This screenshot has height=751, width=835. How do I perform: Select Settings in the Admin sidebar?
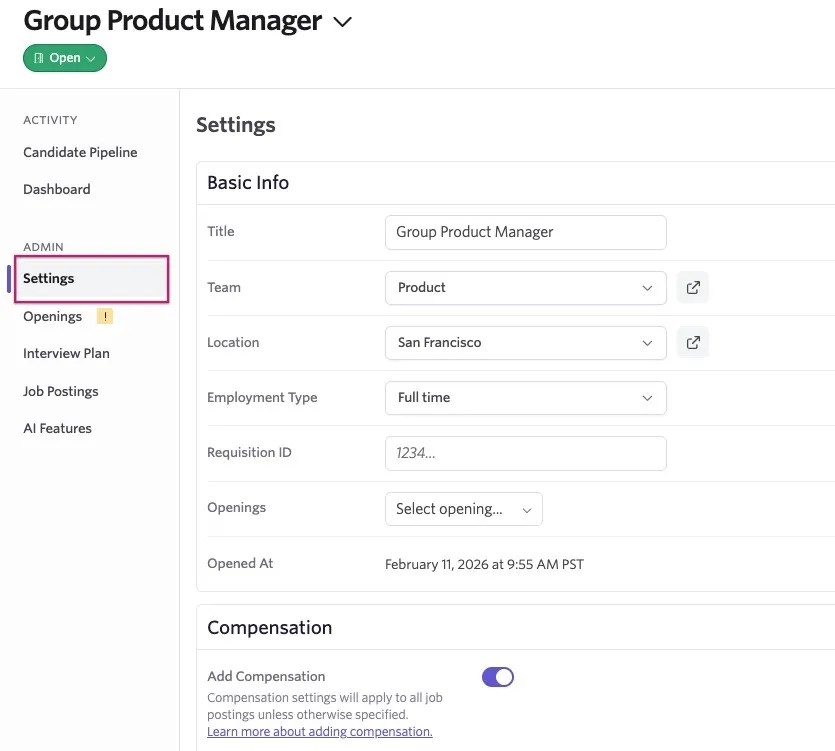click(92, 279)
